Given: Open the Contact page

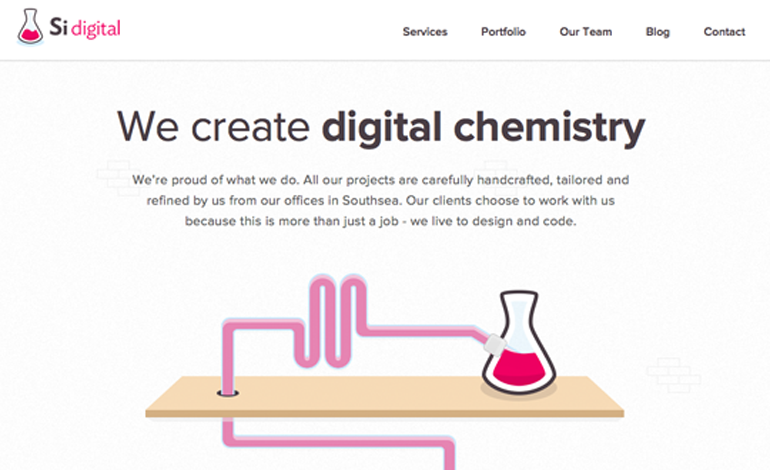Looking at the screenshot, I should 724,32.
